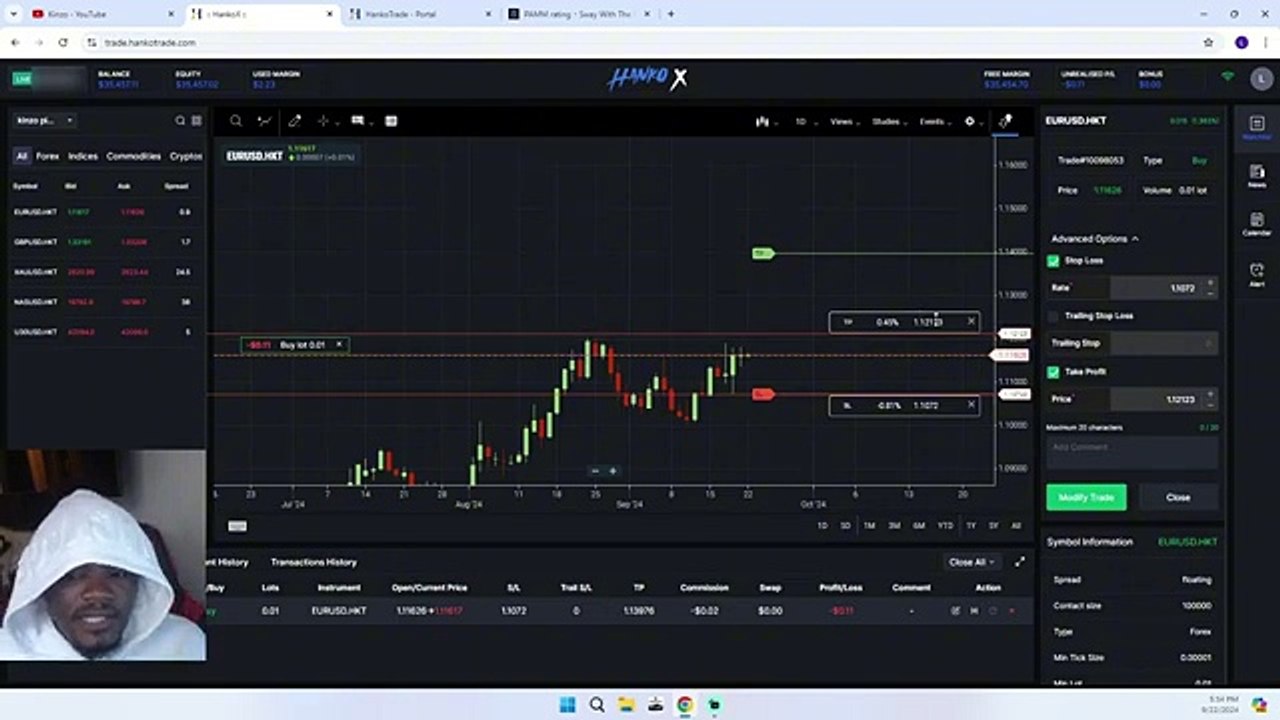Open the chart data table icon
Viewport: 1280px width, 720px height.
[391, 121]
